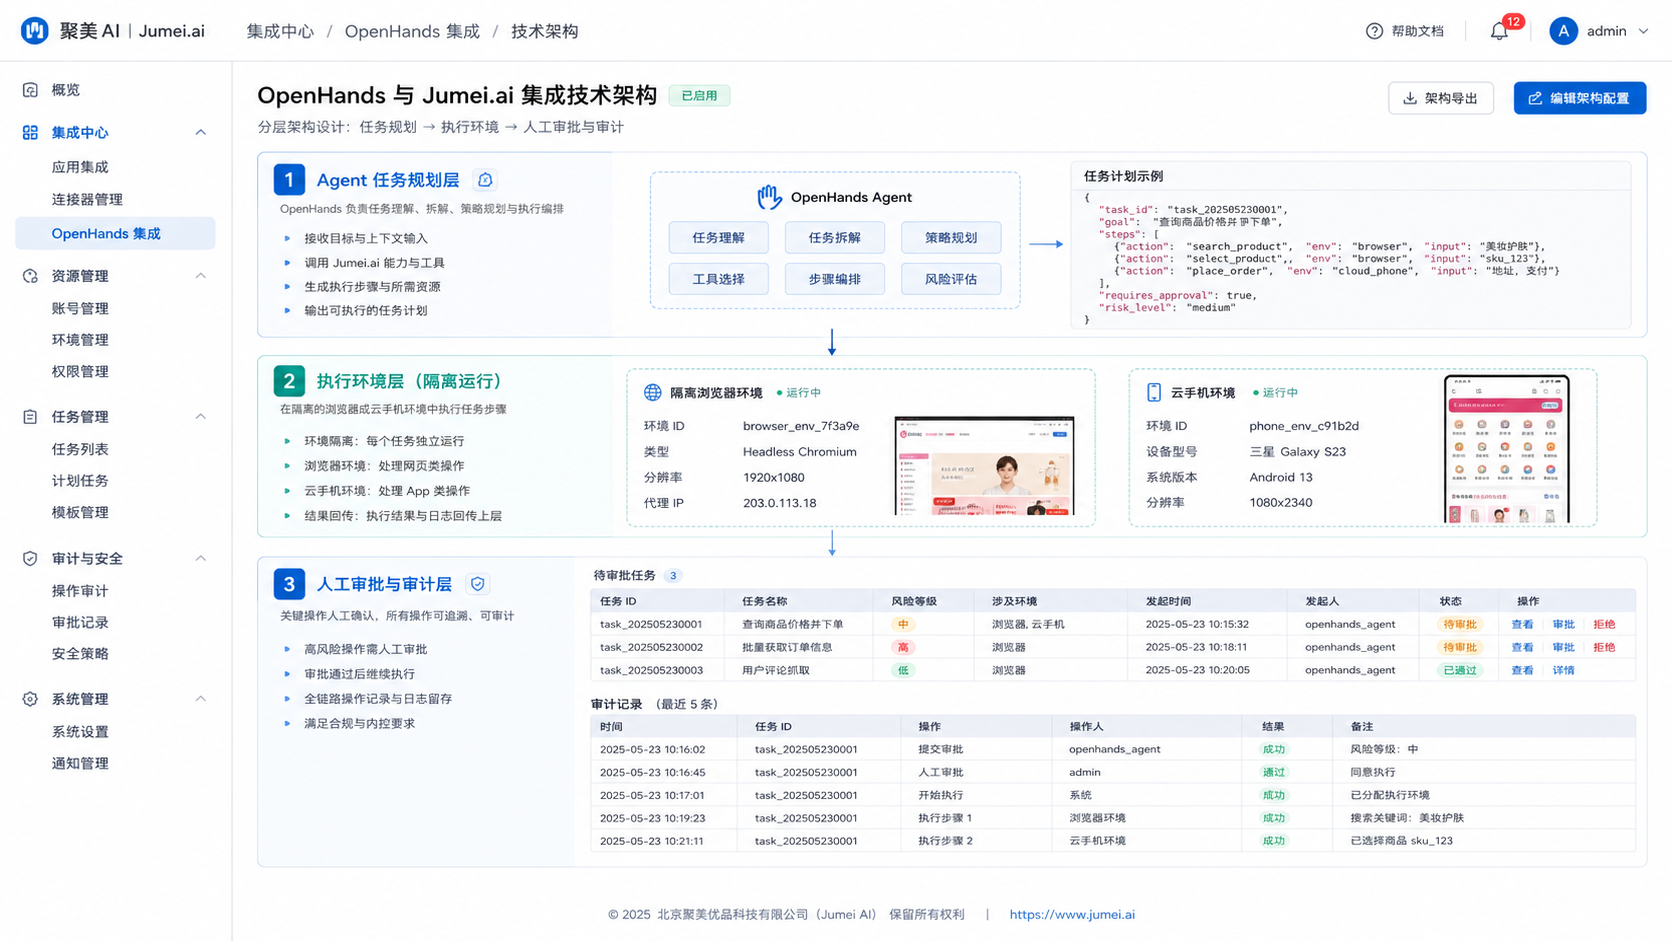Click environment ID browser_env_7f3a9e
The height and width of the screenshot is (941, 1672).
[801, 426]
